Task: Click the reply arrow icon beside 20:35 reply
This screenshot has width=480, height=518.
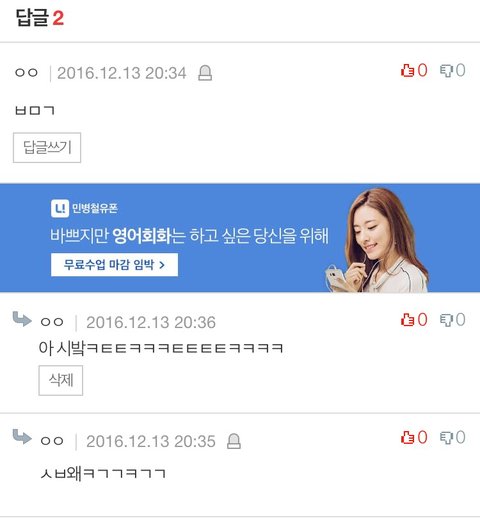Action: (x=22, y=437)
